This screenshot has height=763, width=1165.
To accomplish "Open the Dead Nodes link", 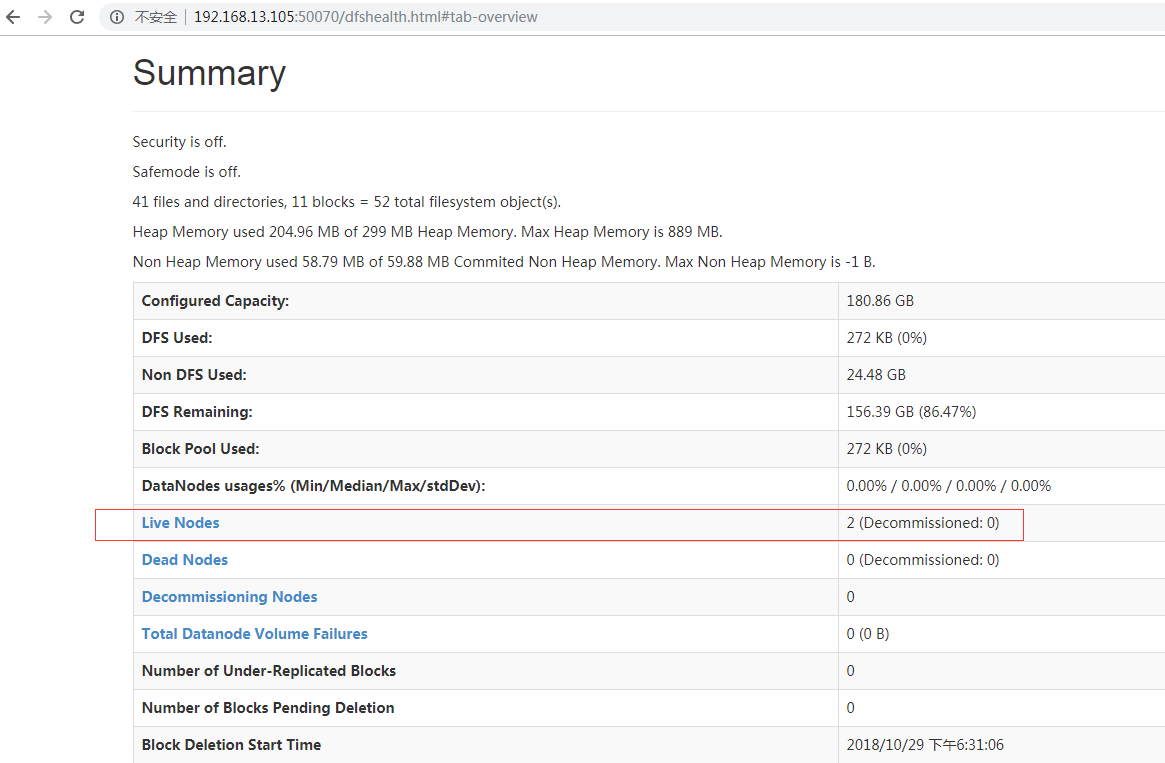I will [185, 560].
